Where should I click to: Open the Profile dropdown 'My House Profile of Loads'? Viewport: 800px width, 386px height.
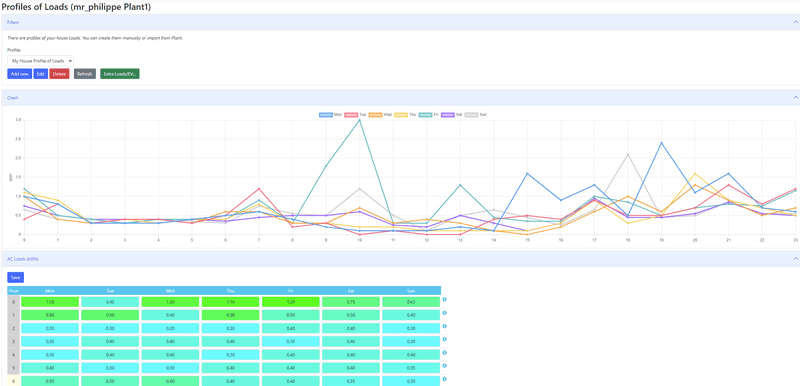pos(40,61)
